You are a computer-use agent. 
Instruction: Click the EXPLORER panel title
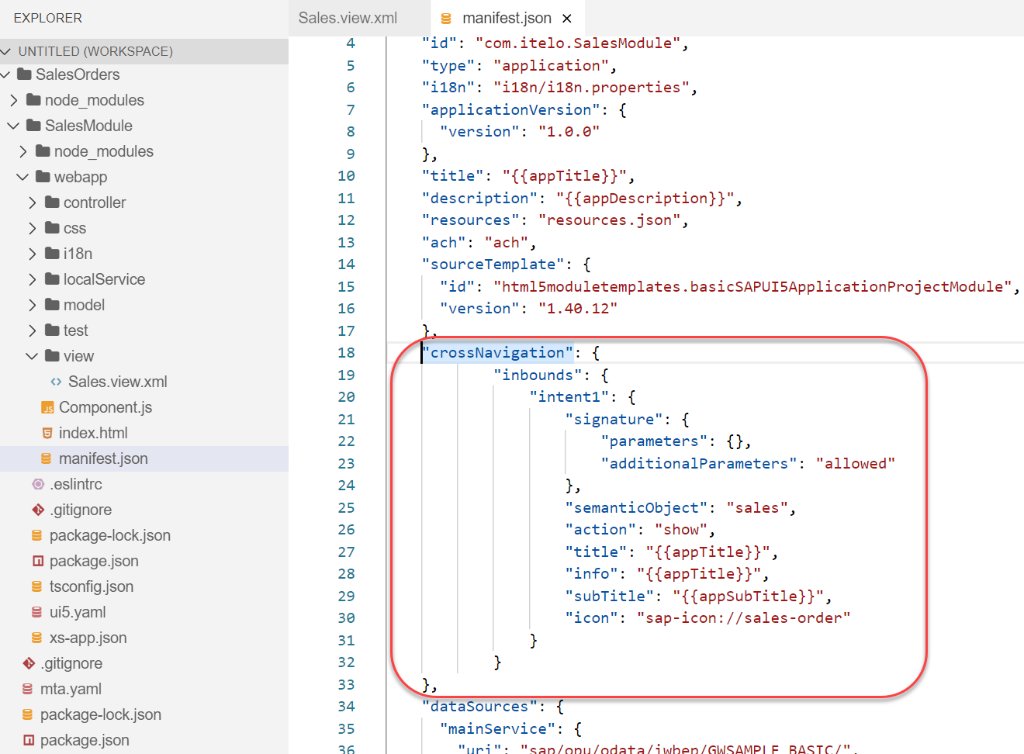point(48,18)
